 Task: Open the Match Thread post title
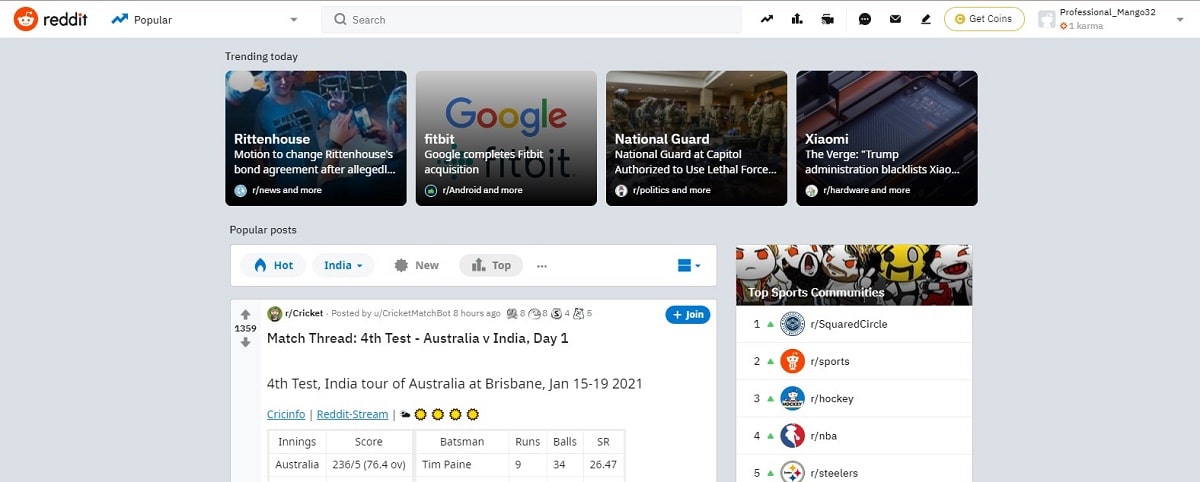[417, 338]
